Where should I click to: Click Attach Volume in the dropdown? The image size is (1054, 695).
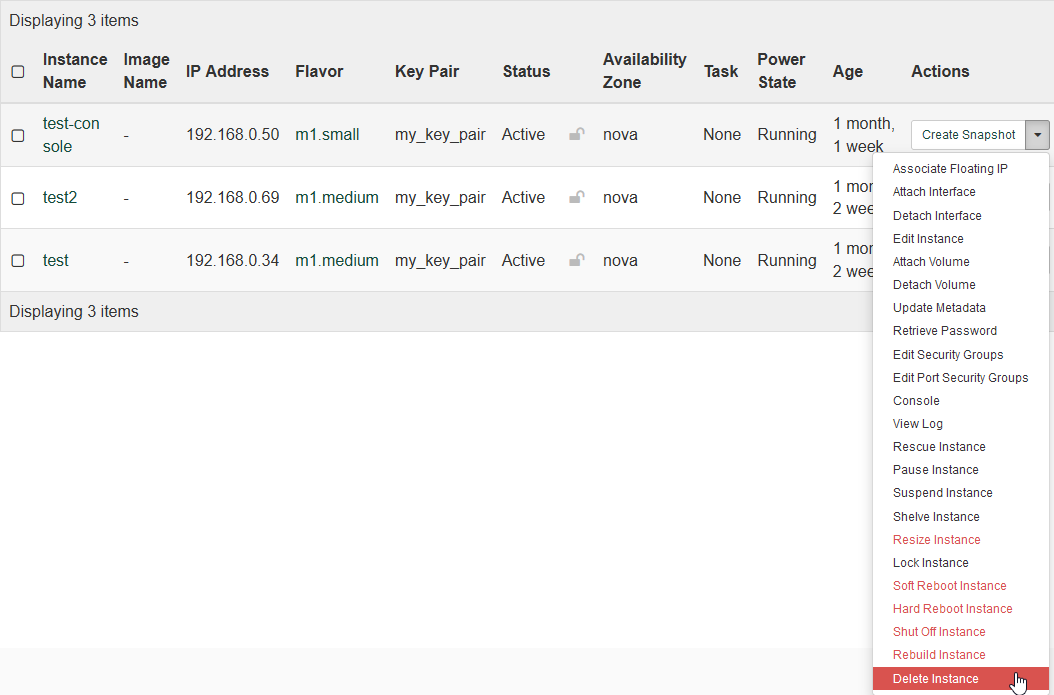coord(931,262)
